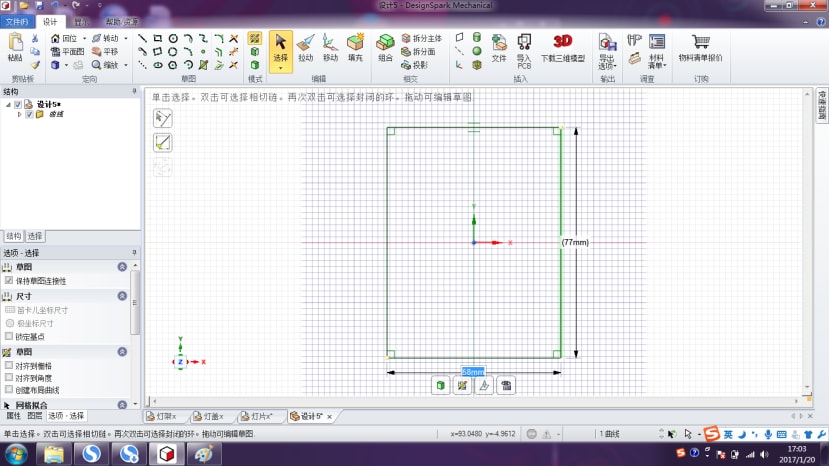Open the 回位 dropdown arrow

pos(84,39)
